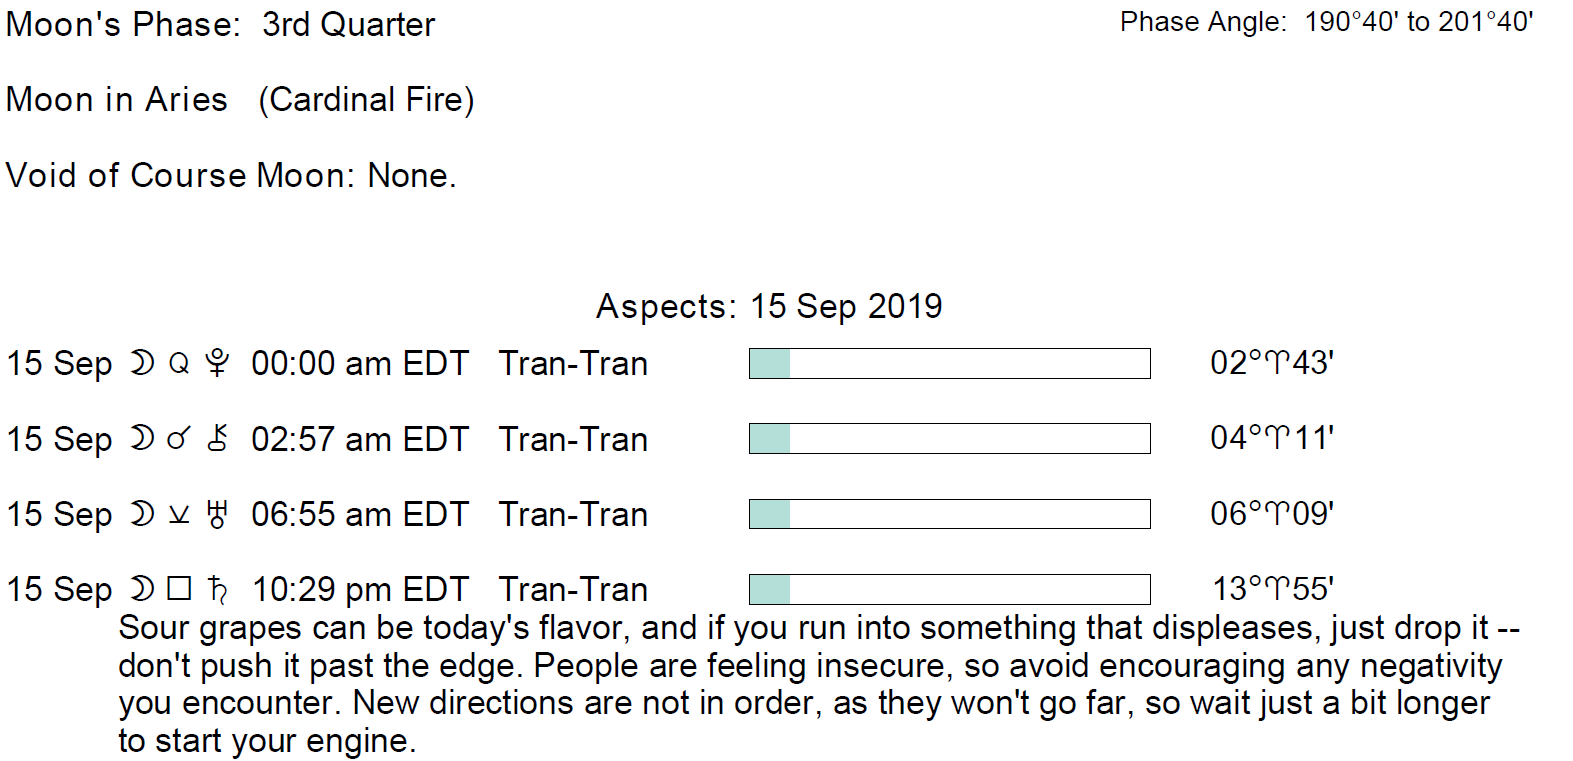Click the "Void of Course Moon: None." line
Viewport: 1573px width, 761px height.
pos(231,175)
